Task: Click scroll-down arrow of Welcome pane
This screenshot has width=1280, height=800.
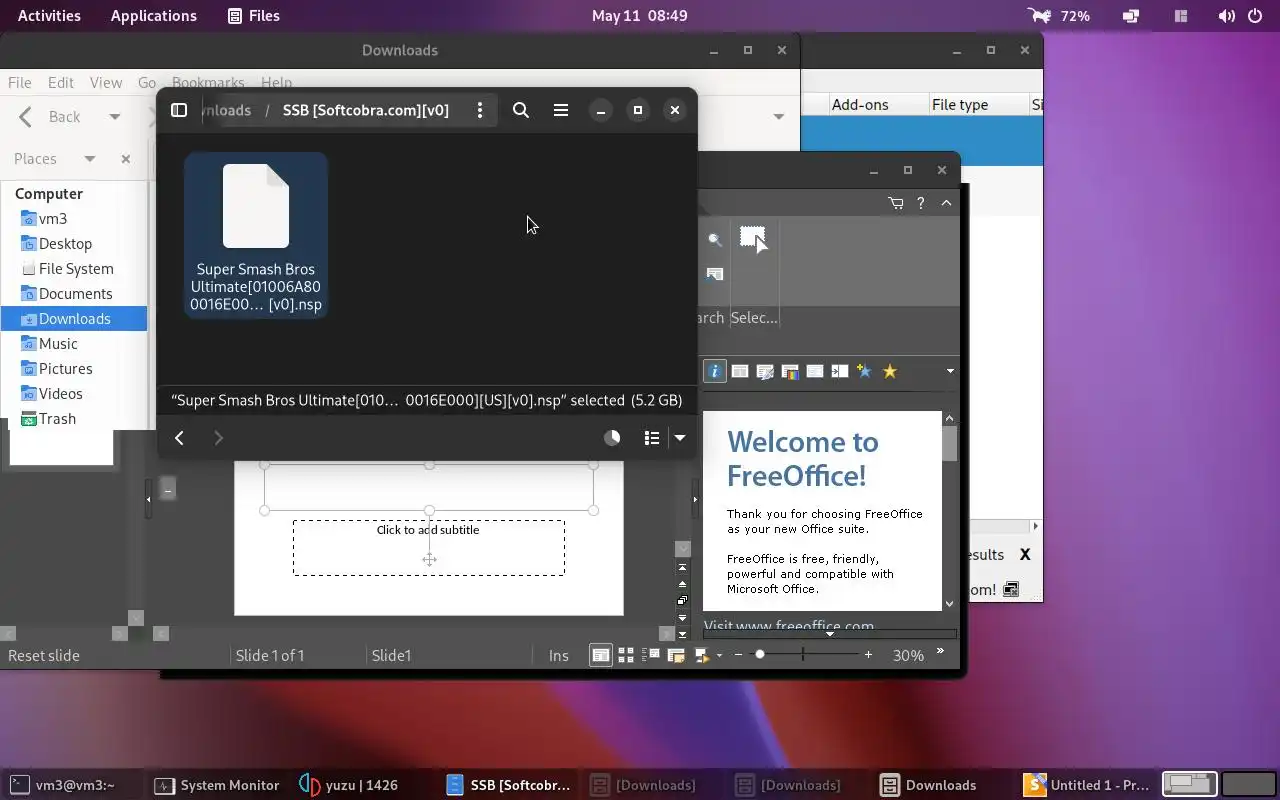Action: click(950, 604)
